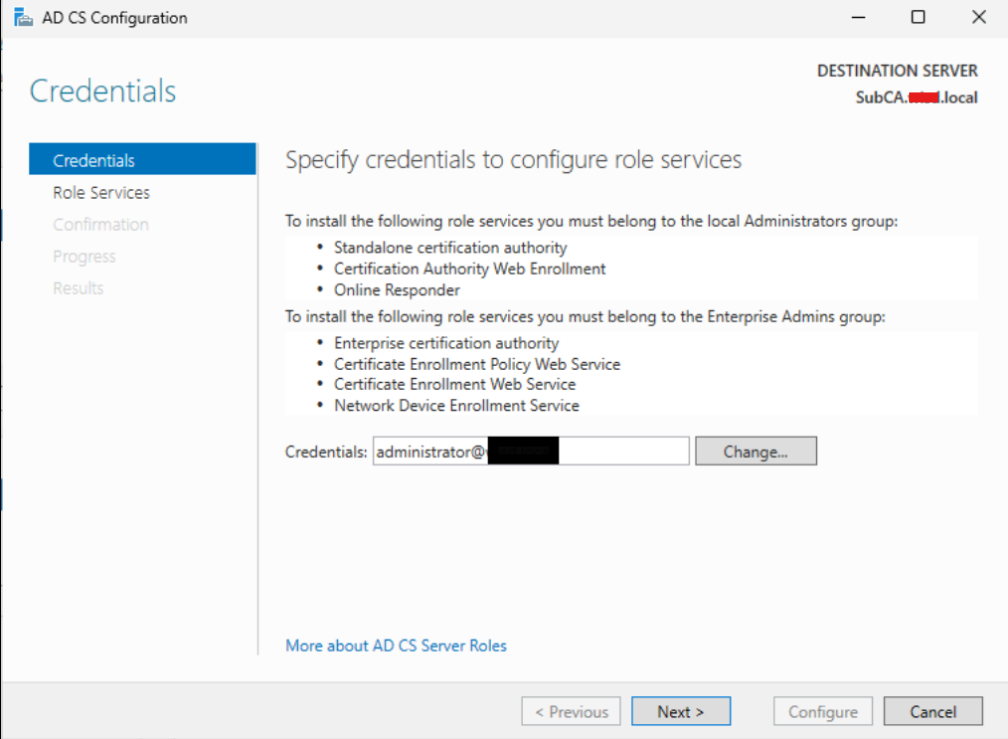The width and height of the screenshot is (1008, 739).
Task: Proceed with the Next button
Action: pos(681,712)
